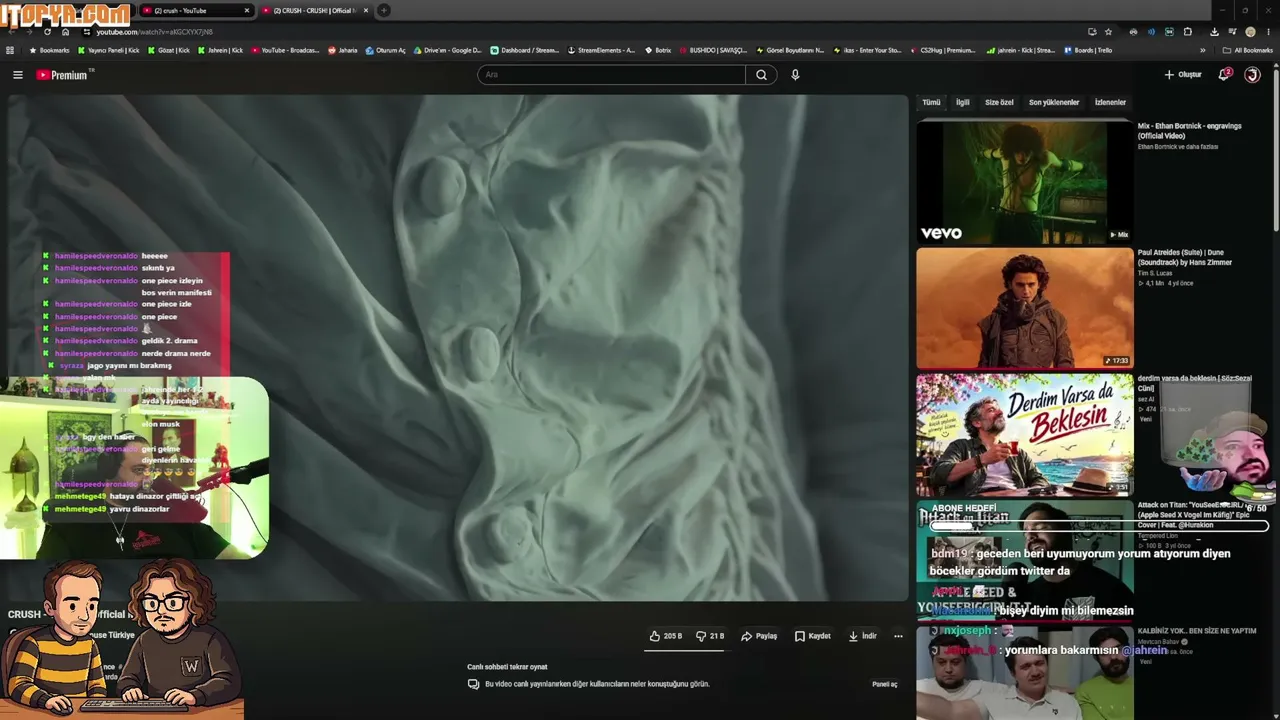Open the Oluştur create menu

click(1183, 75)
